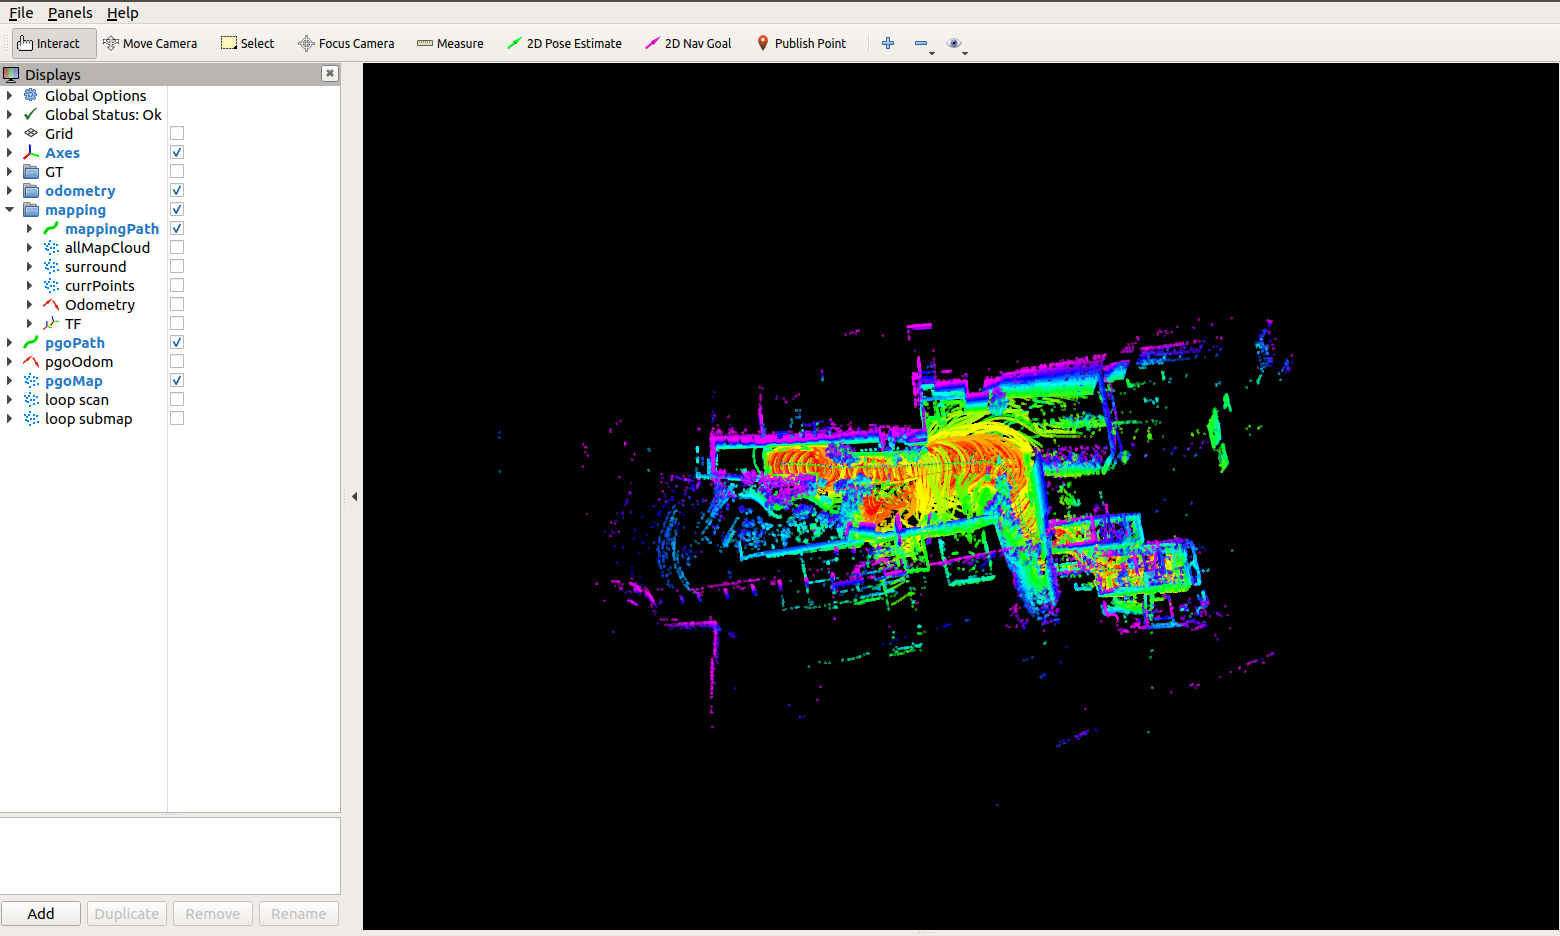The image size is (1560, 936).
Task: Close the Displays panel
Action: click(330, 73)
